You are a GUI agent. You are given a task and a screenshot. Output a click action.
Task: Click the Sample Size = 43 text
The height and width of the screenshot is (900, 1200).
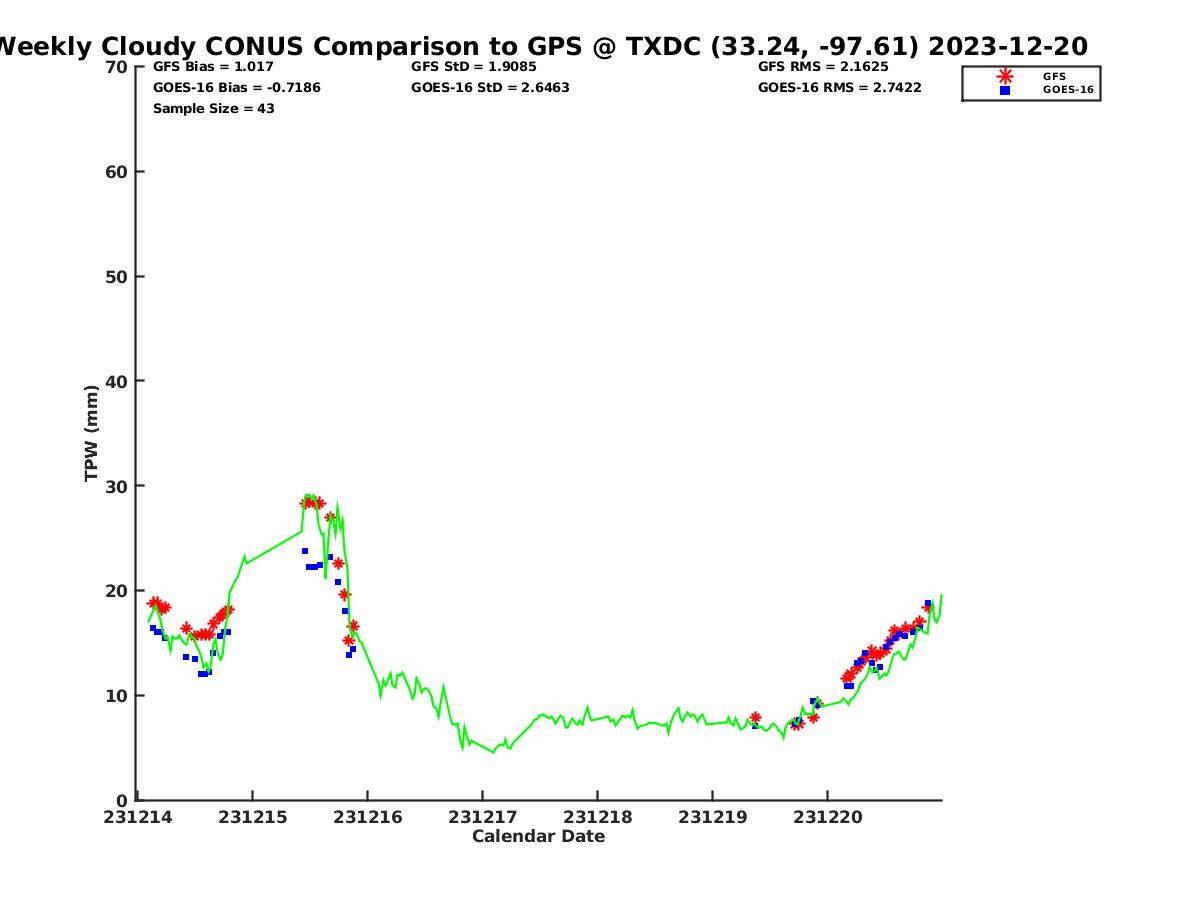(213, 108)
